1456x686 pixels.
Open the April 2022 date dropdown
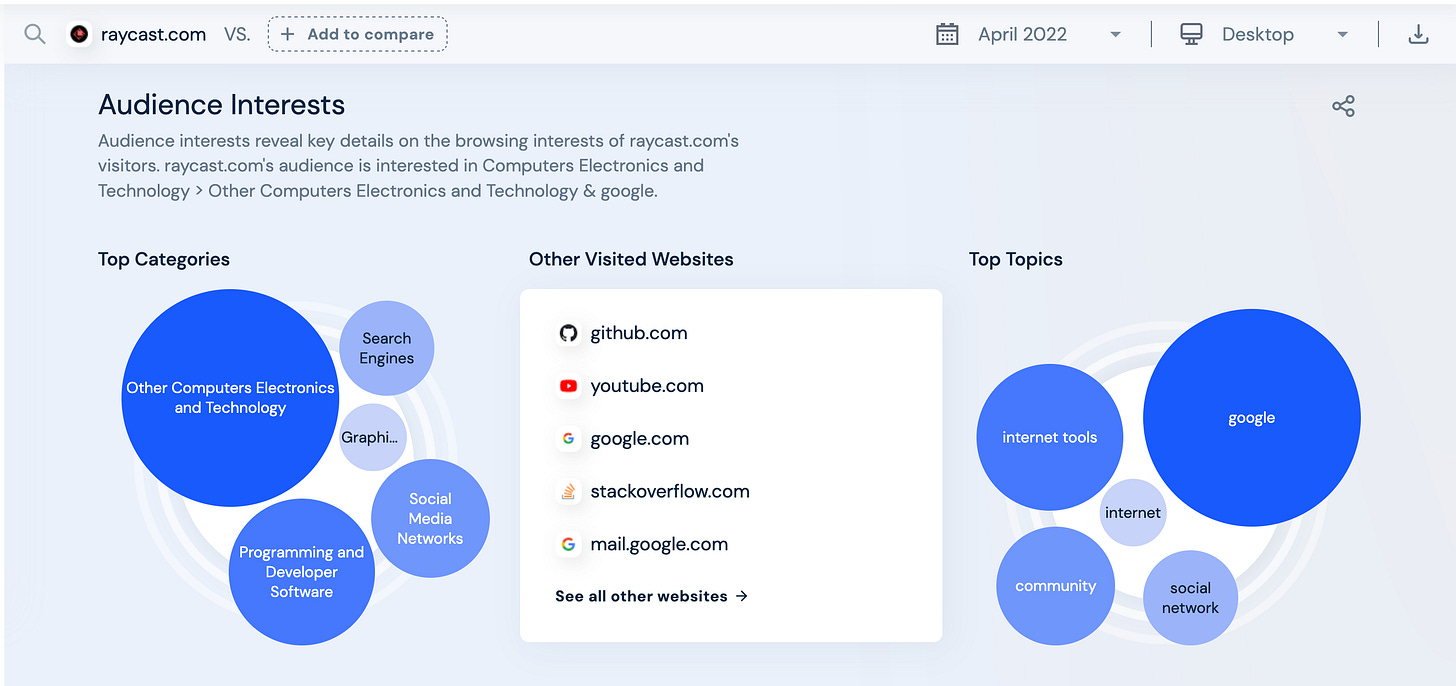point(1050,34)
